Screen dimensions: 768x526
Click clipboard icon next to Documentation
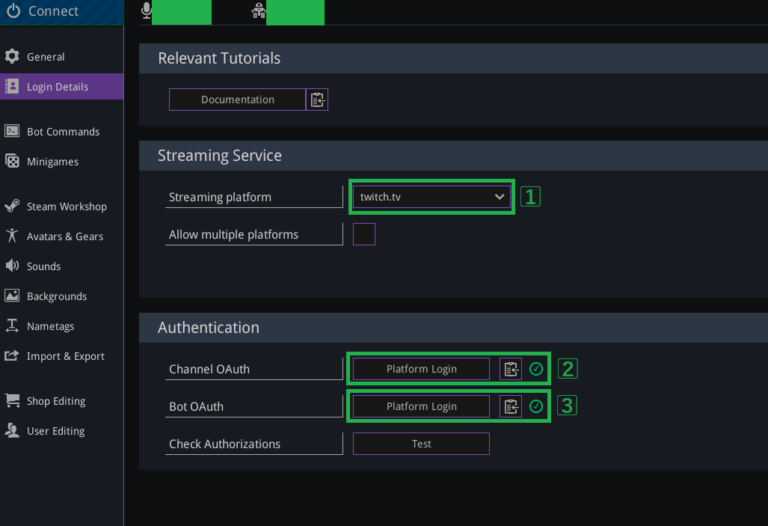point(317,100)
